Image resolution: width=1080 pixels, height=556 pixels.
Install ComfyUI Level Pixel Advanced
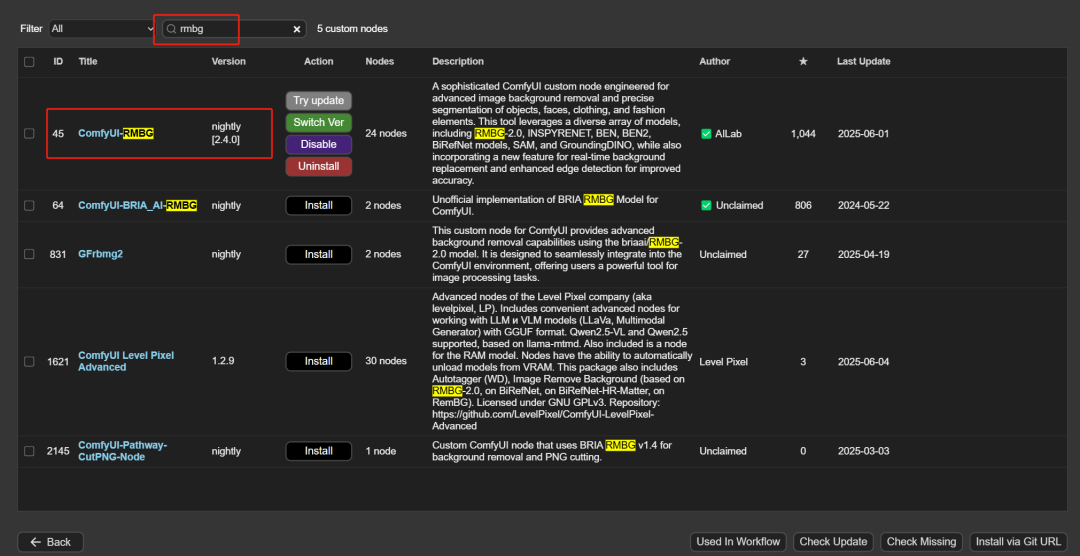pos(319,361)
